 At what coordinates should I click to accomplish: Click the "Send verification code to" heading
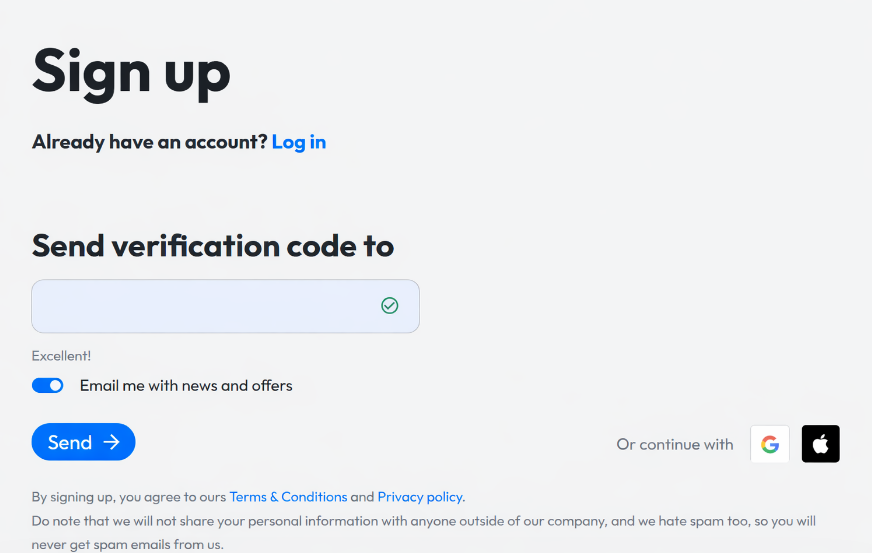(213, 246)
